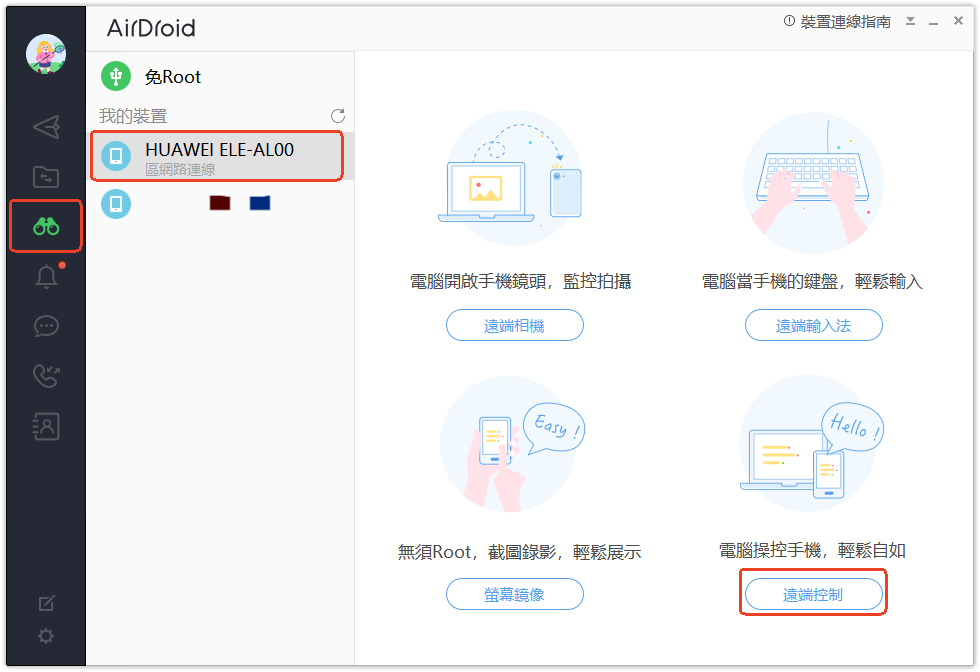The width and height of the screenshot is (980, 672).
Task: Click the text 電腦開啟手機鏡頭，監控拍攝
Action: click(520, 281)
